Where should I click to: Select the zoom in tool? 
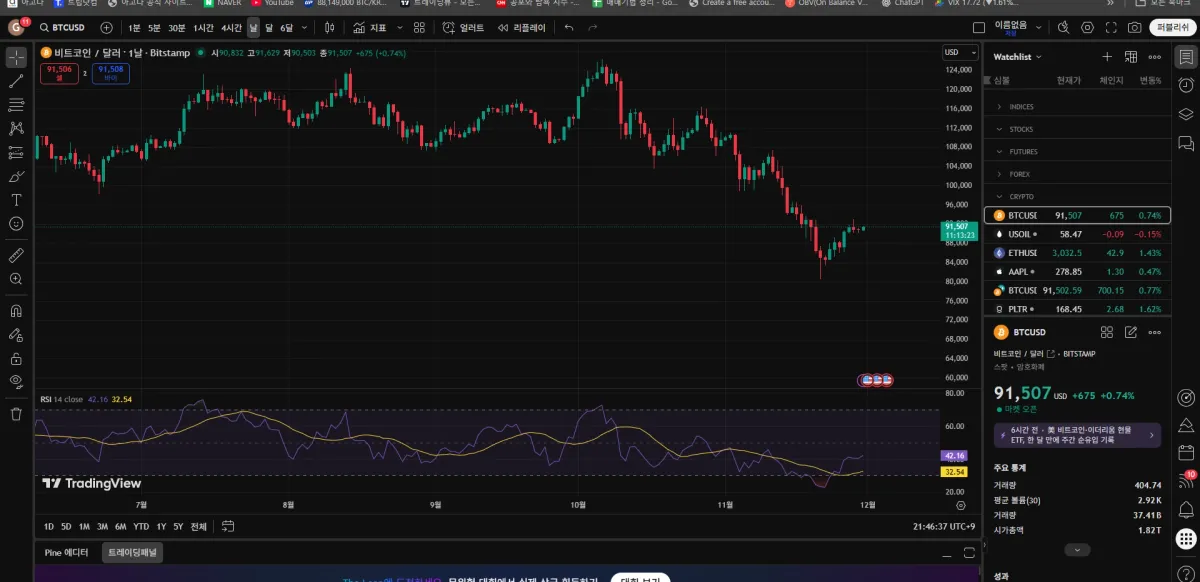16,279
